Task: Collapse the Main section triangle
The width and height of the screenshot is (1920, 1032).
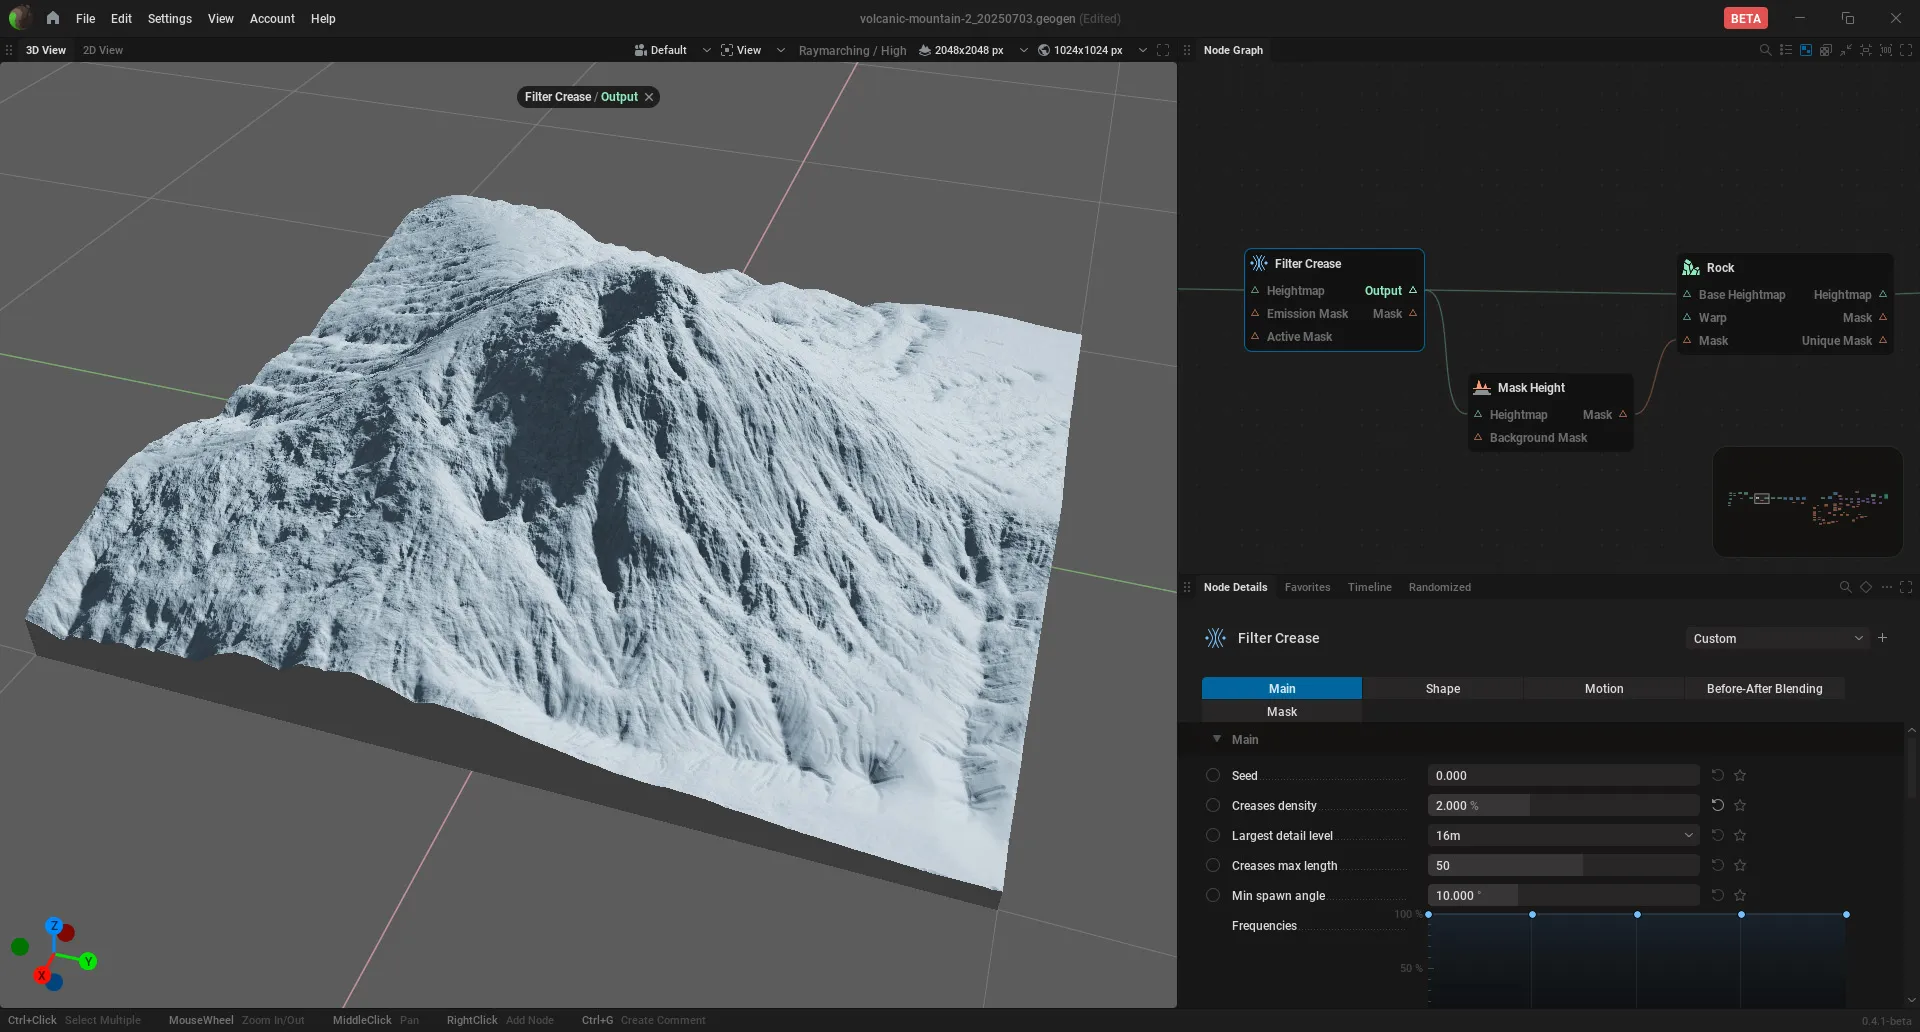Action: (x=1217, y=739)
